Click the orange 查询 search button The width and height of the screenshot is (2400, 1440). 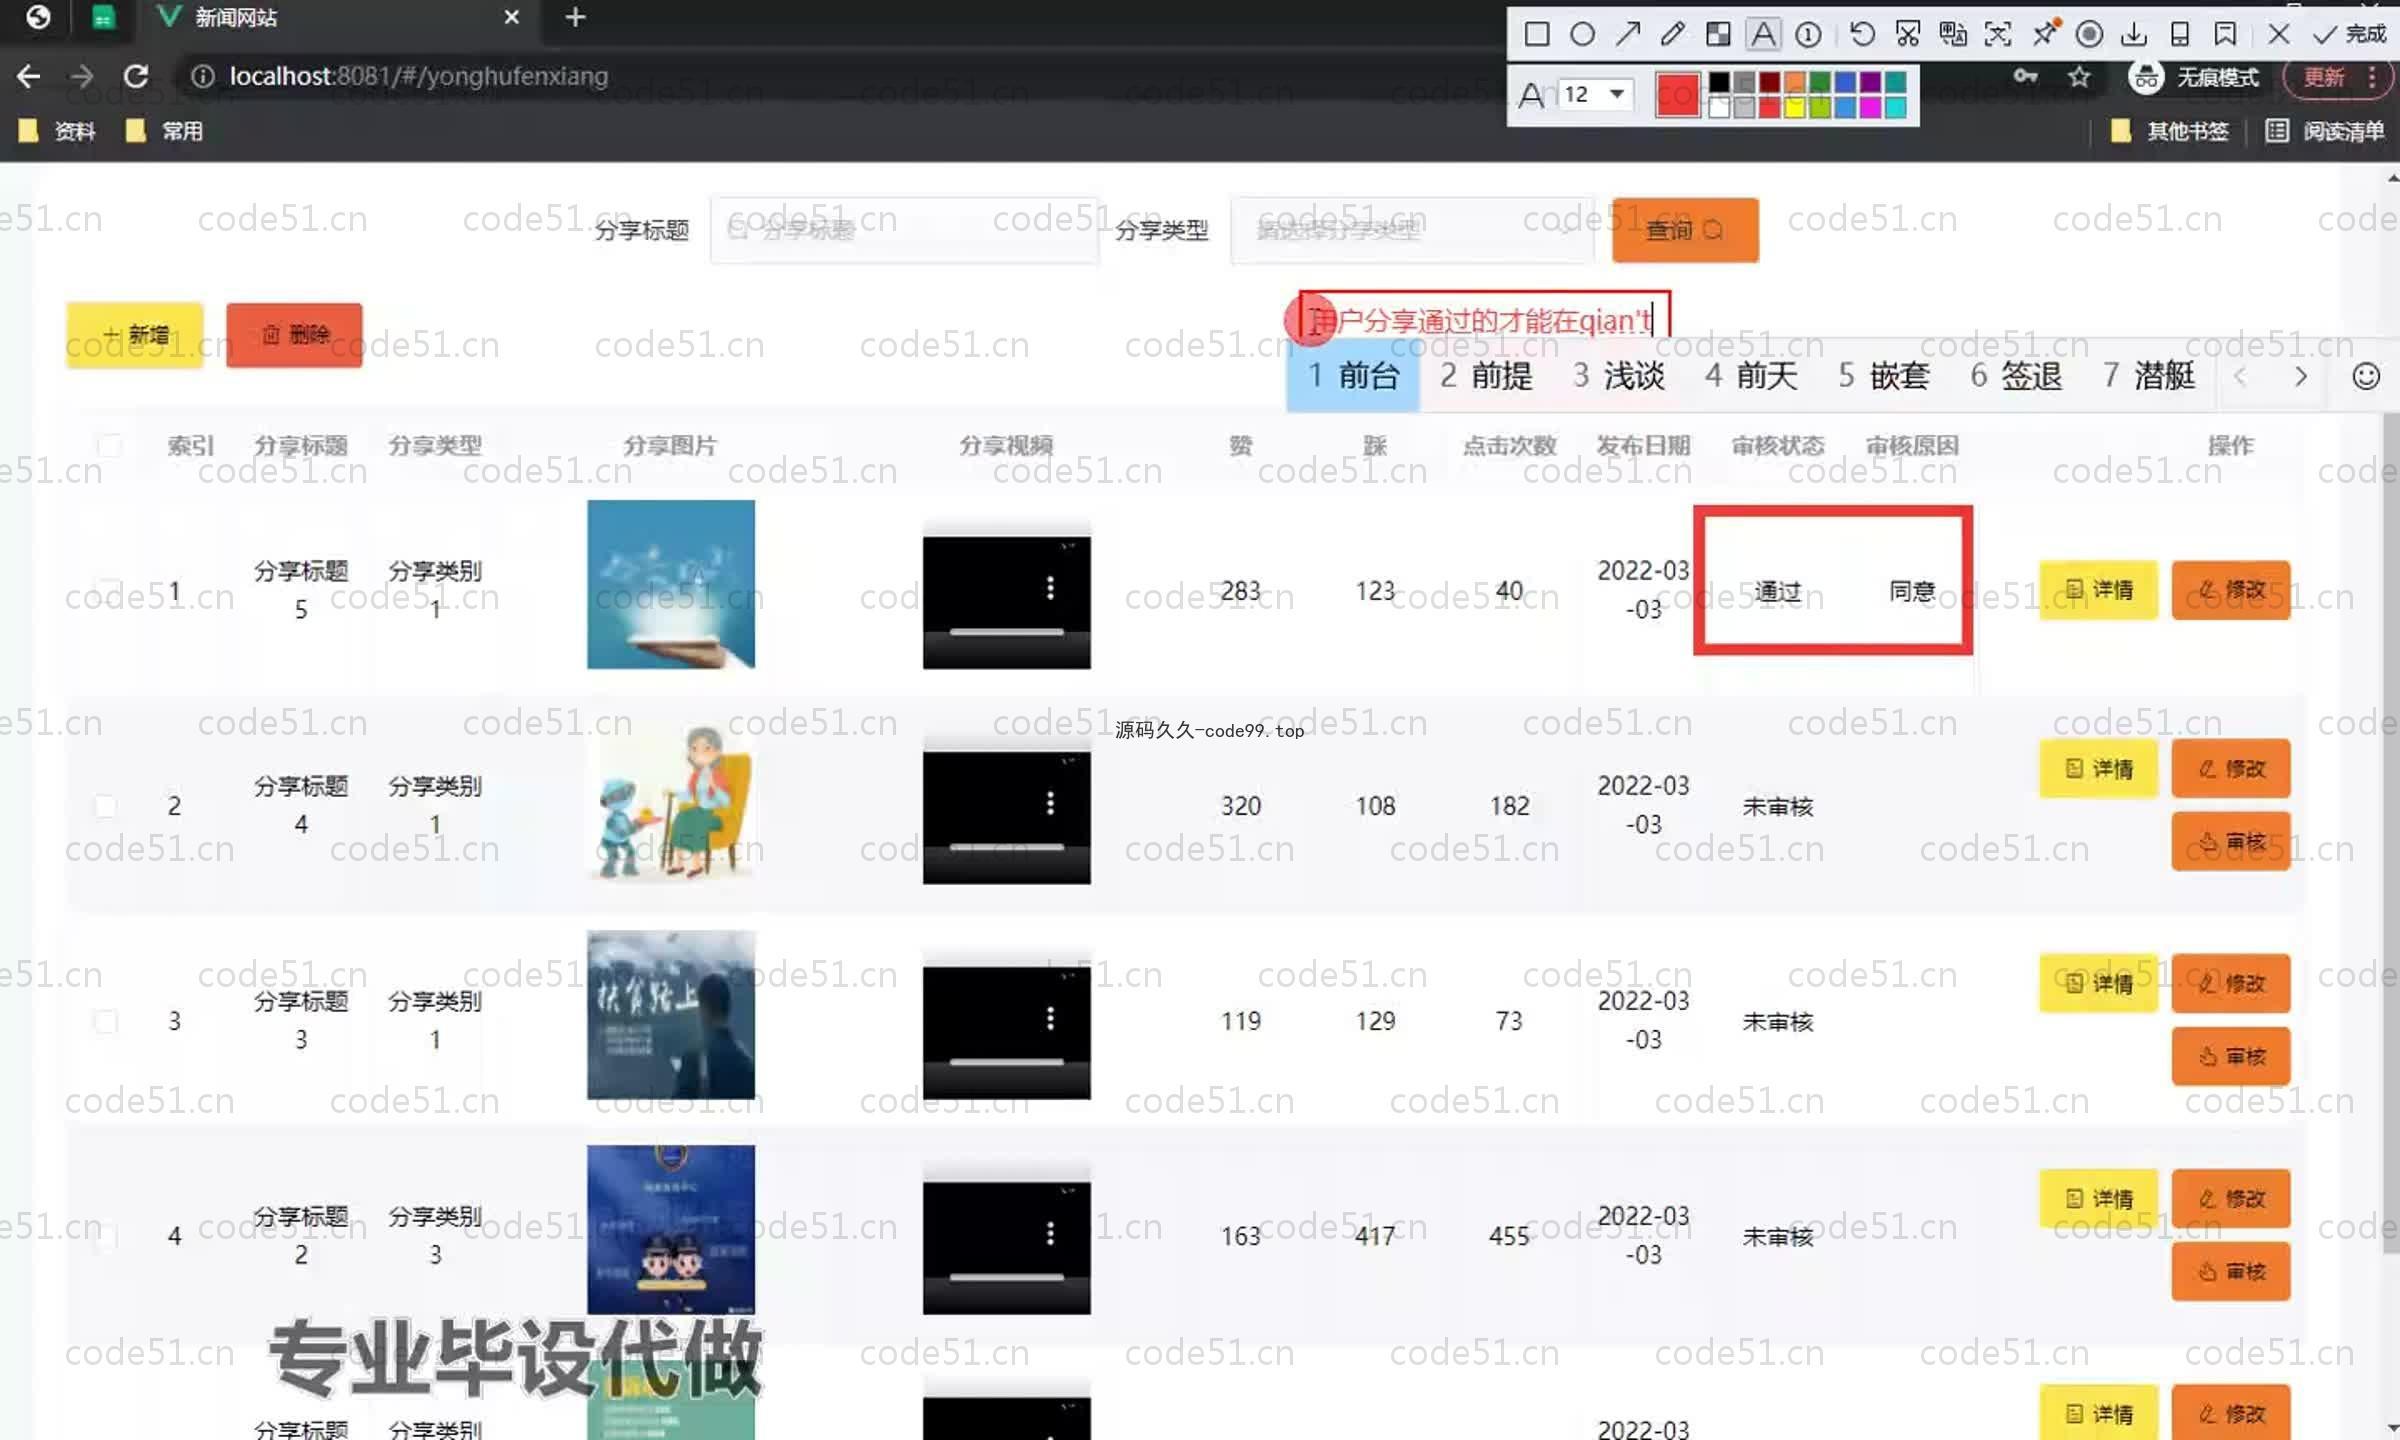point(1685,230)
